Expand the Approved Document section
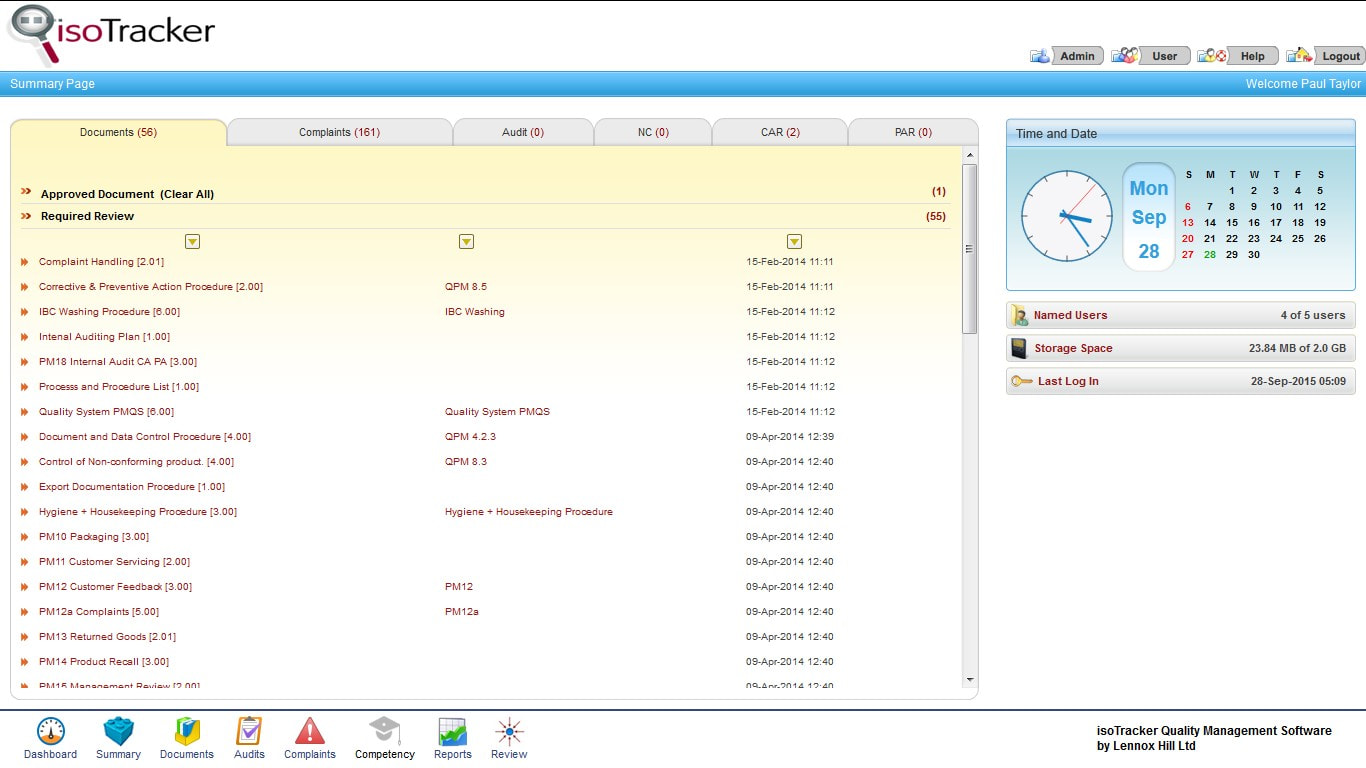Image resolution: width=1366 pixels, height=768 pixels. pyautogui.click(x=26, y=193)
